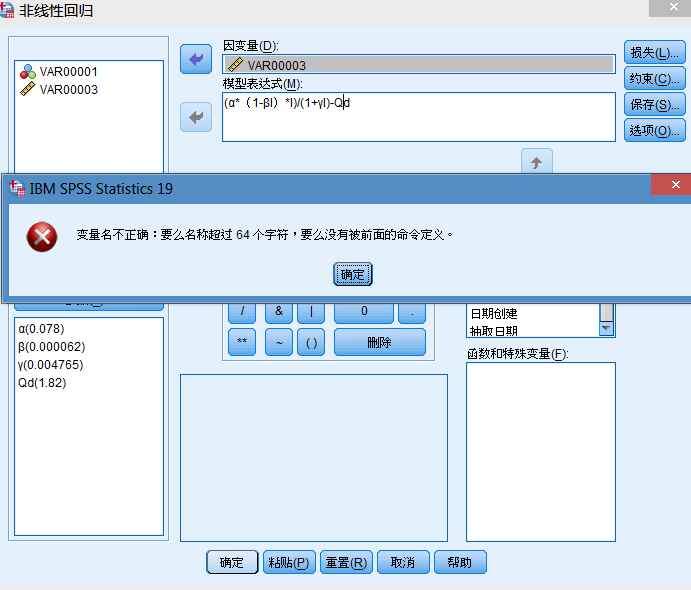Click the Help (帮助) button

tap(460, 562)
